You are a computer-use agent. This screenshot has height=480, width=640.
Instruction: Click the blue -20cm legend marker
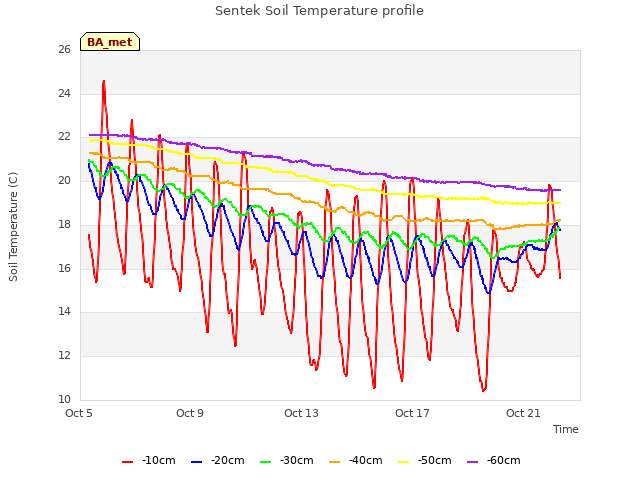coord(196,462)
